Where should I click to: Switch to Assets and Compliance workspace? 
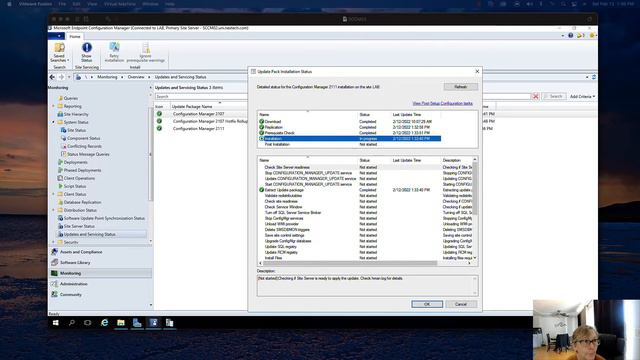[x=81, y=252]
